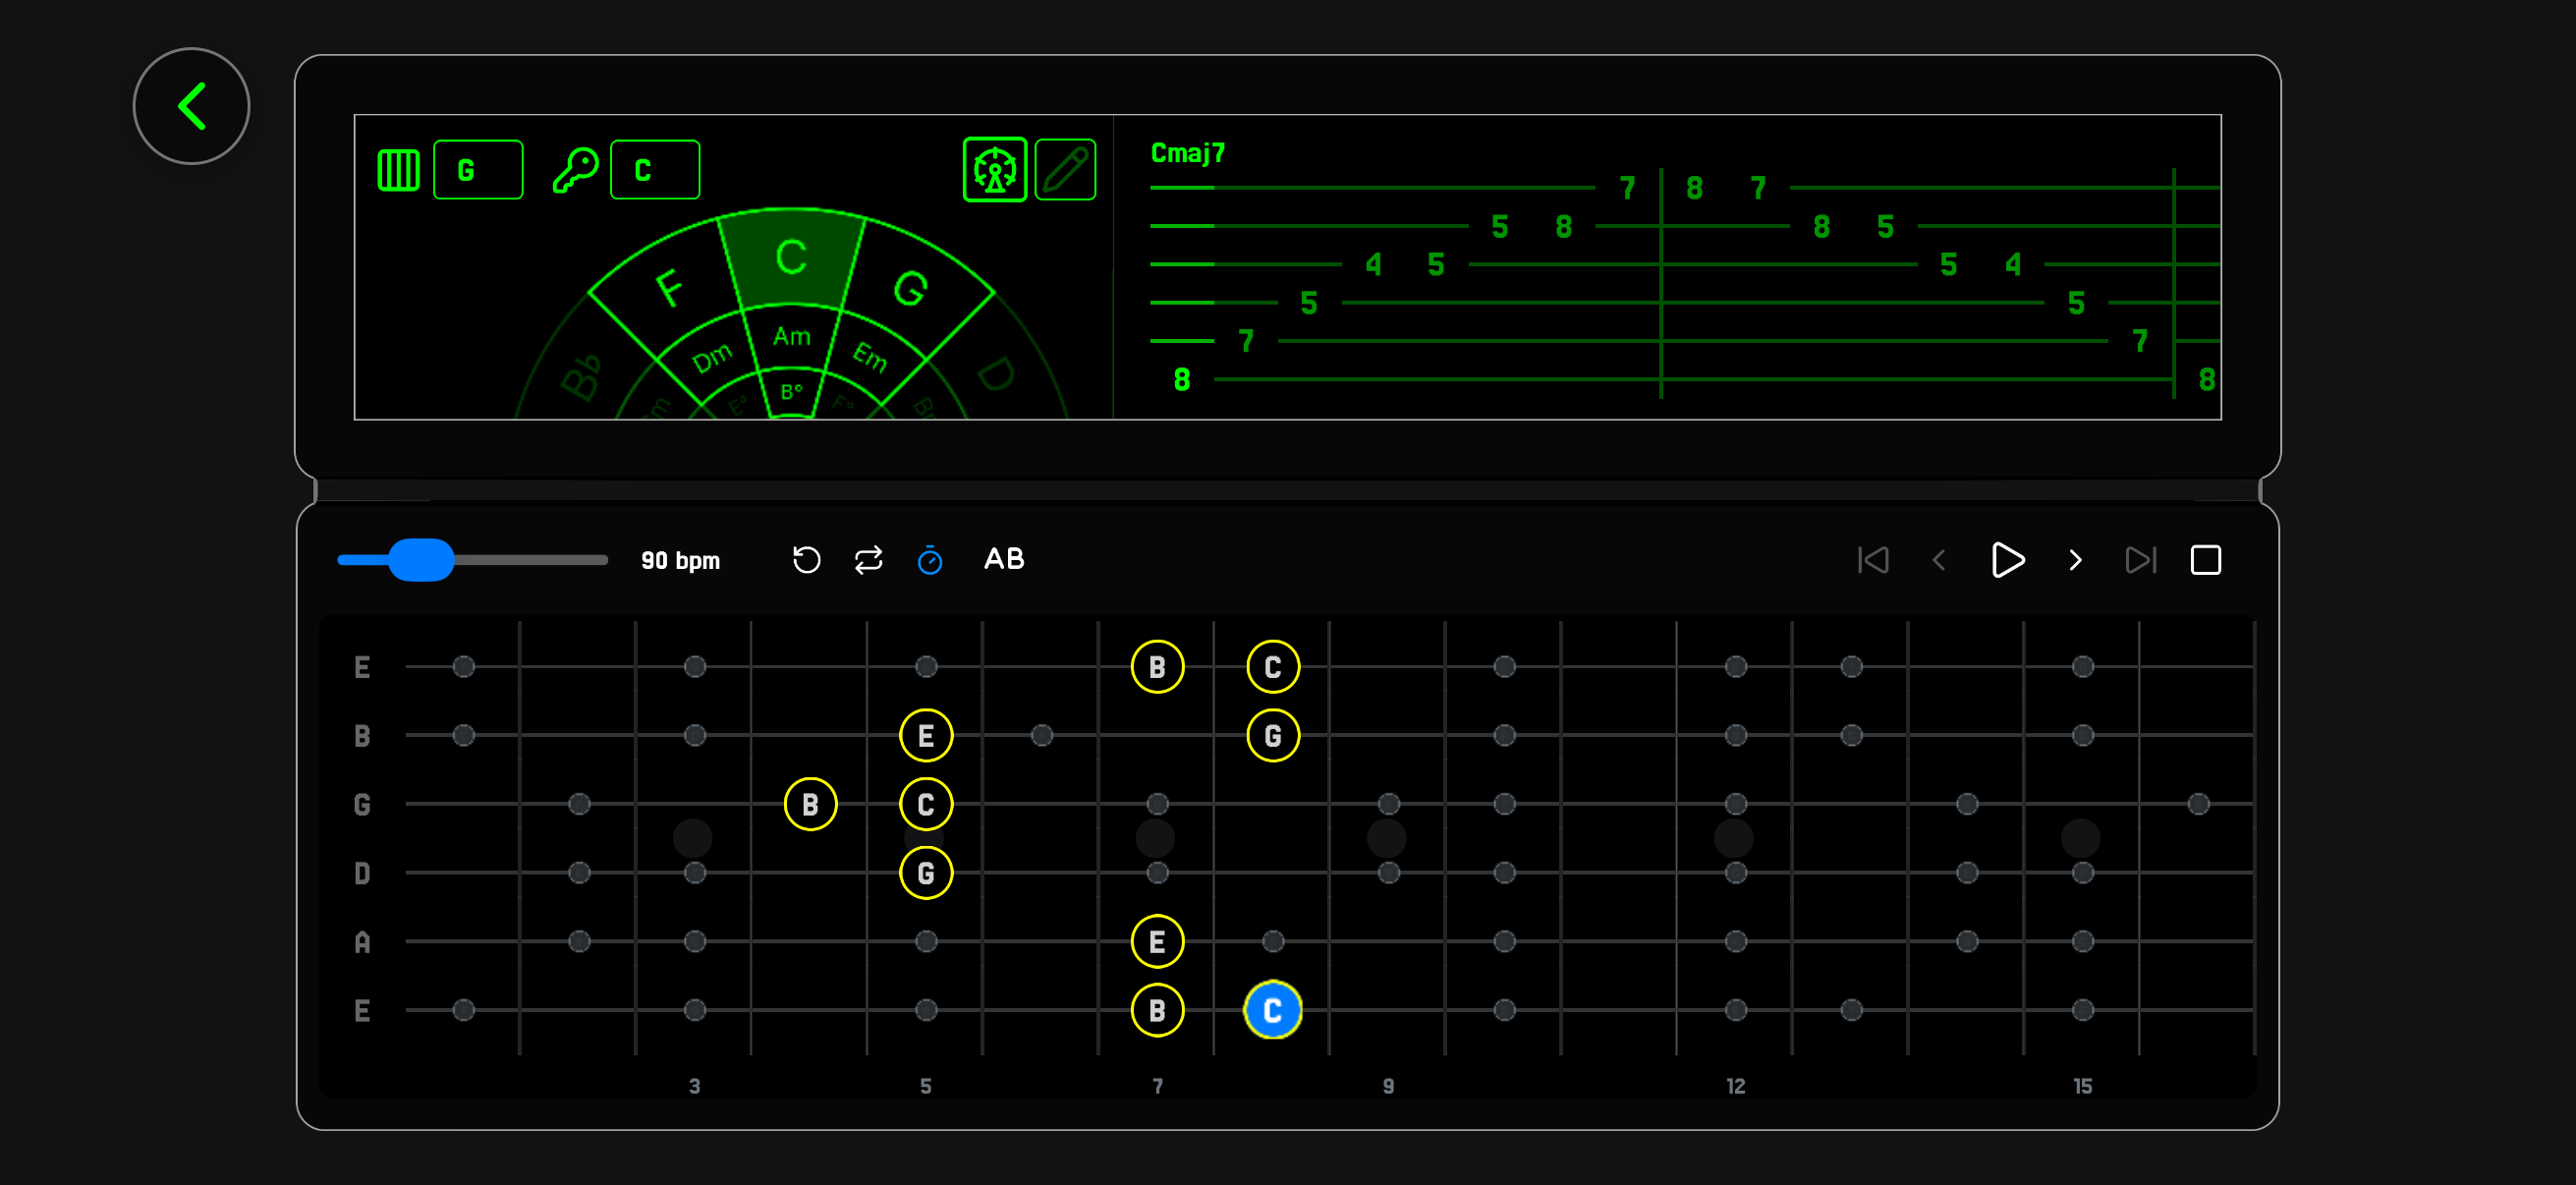
Task: Open the C key selector box
Action: pyautogui.click(x=655, y=169)
